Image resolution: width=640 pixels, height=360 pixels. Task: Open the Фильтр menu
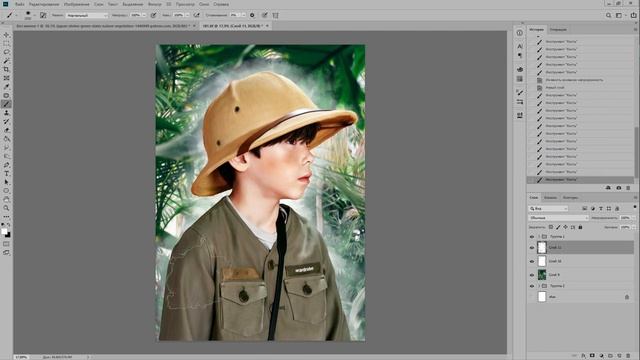pos(154,4)
